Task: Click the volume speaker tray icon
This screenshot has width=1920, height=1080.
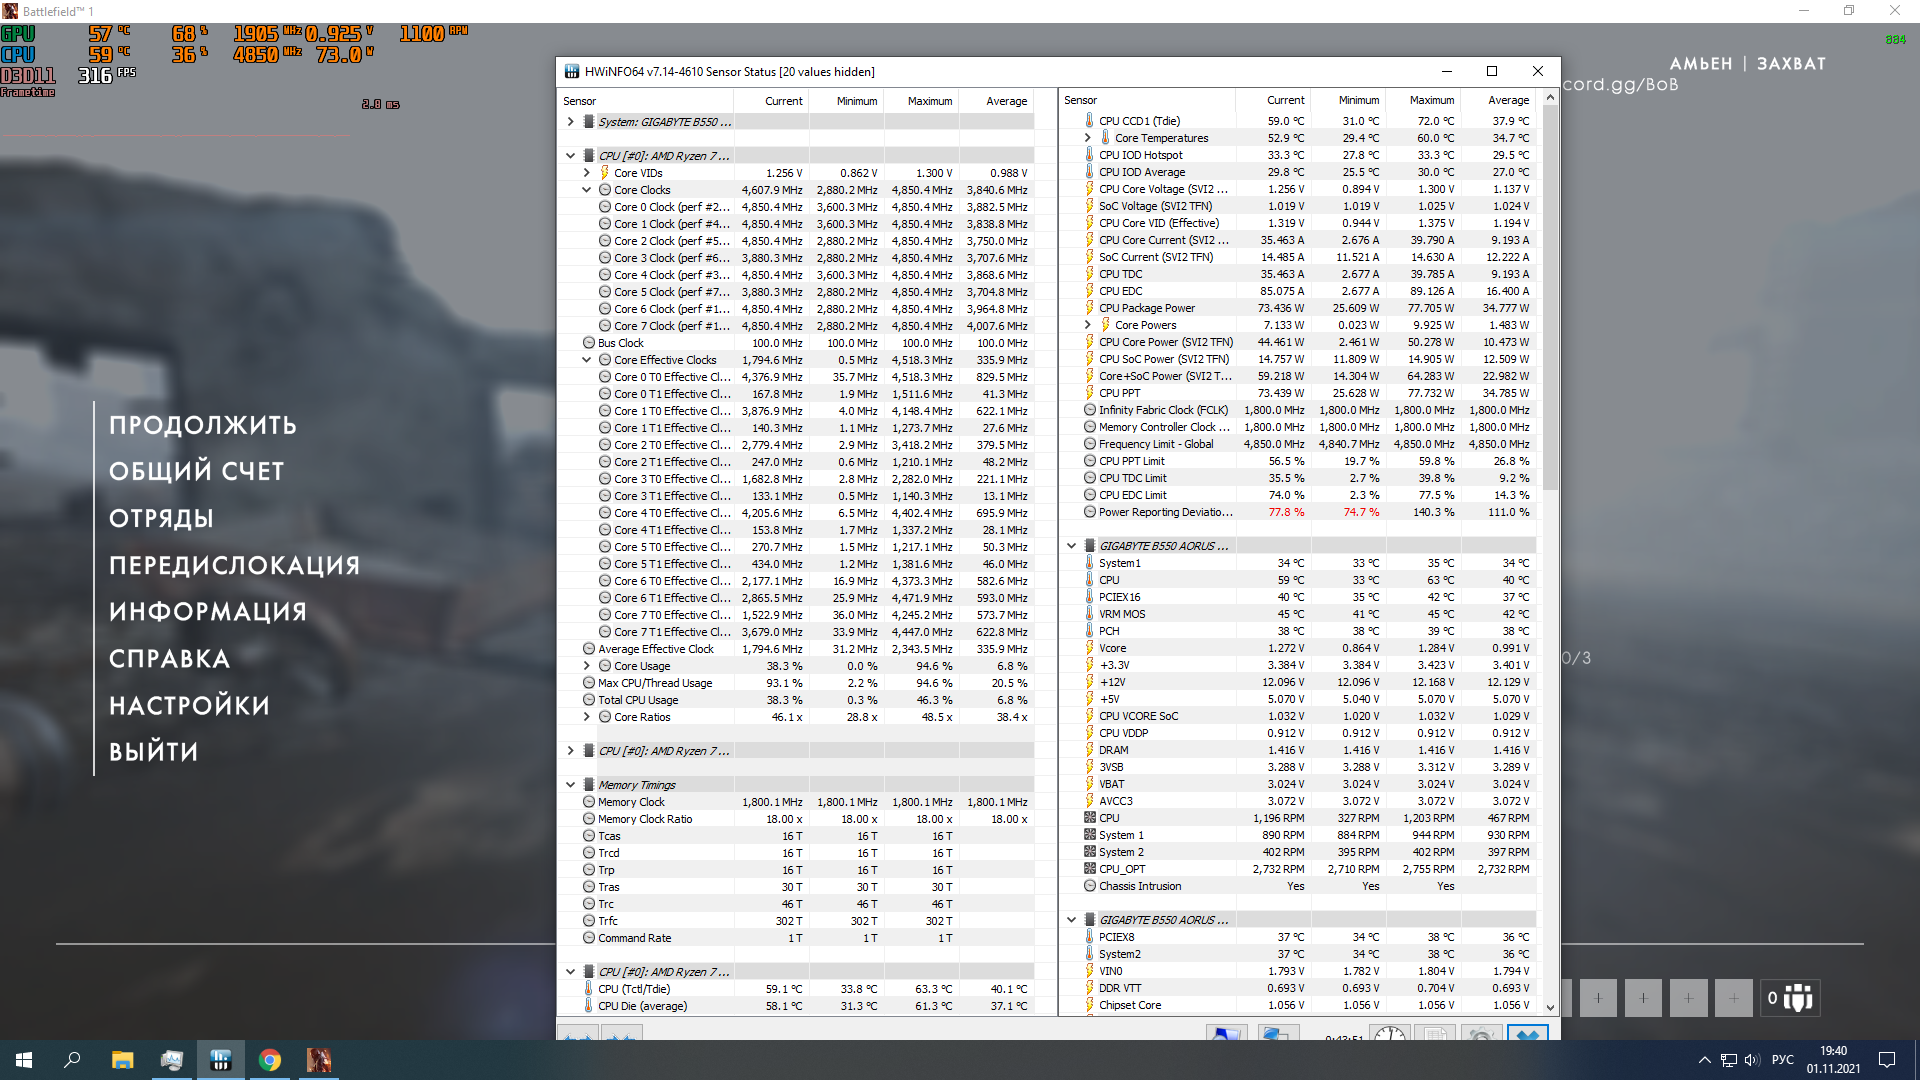Action: pos(1751,1060)
